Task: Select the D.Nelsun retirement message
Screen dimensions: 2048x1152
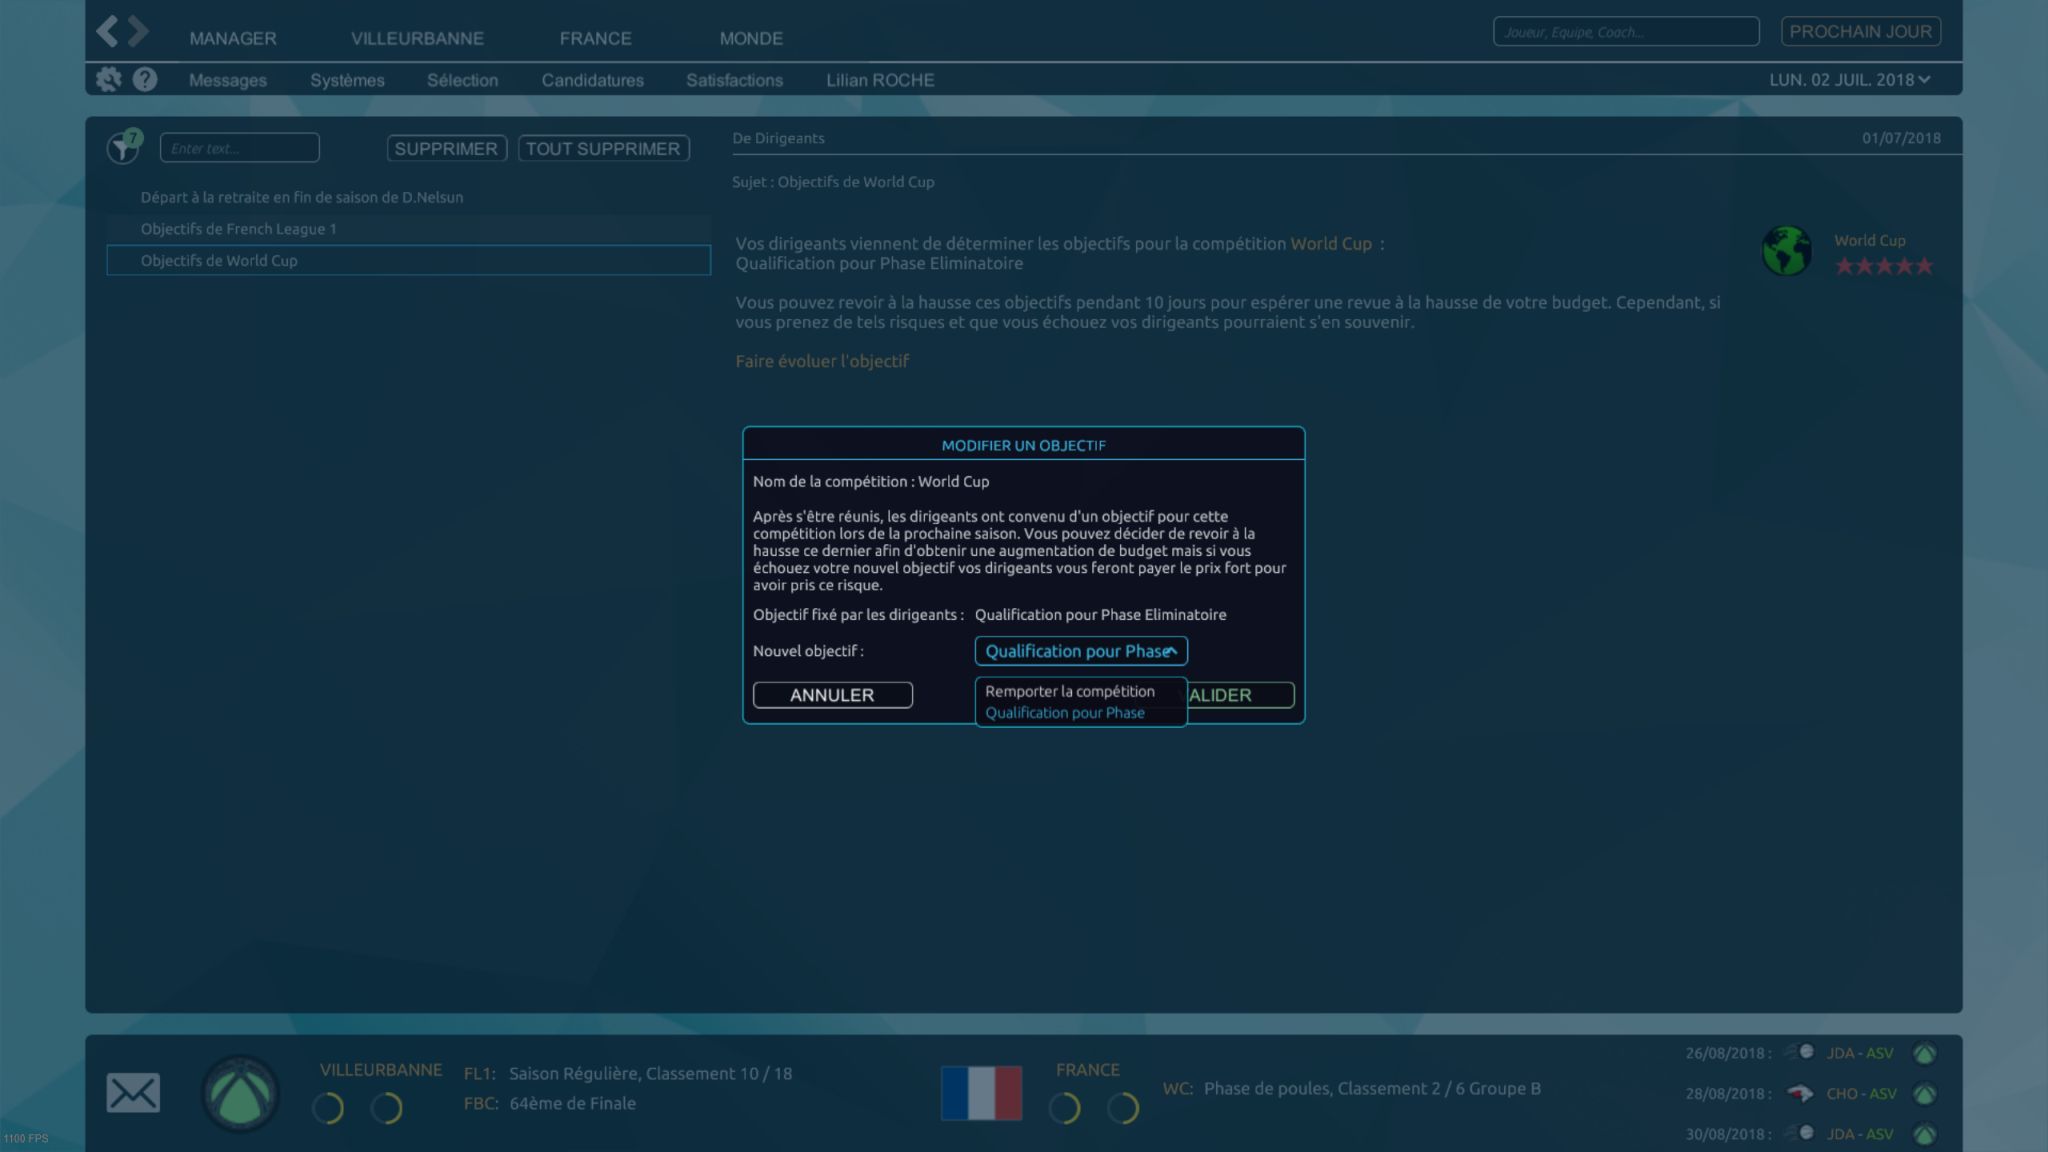Action: [x=408, y=197]
